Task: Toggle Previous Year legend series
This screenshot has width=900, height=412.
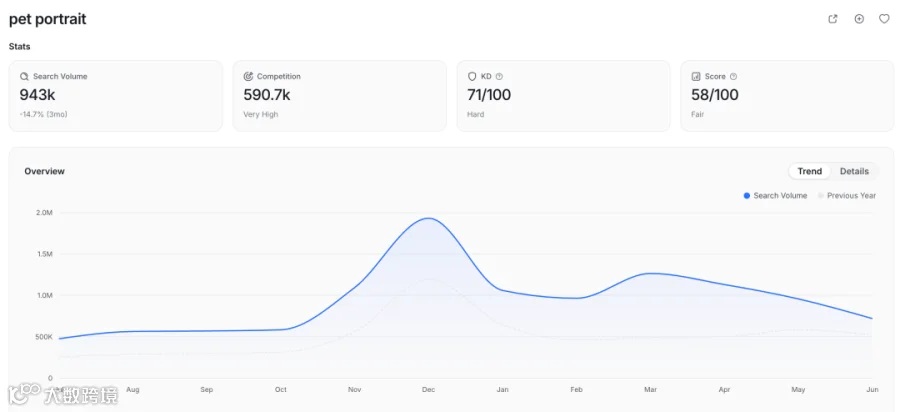Action: point(847,196)
